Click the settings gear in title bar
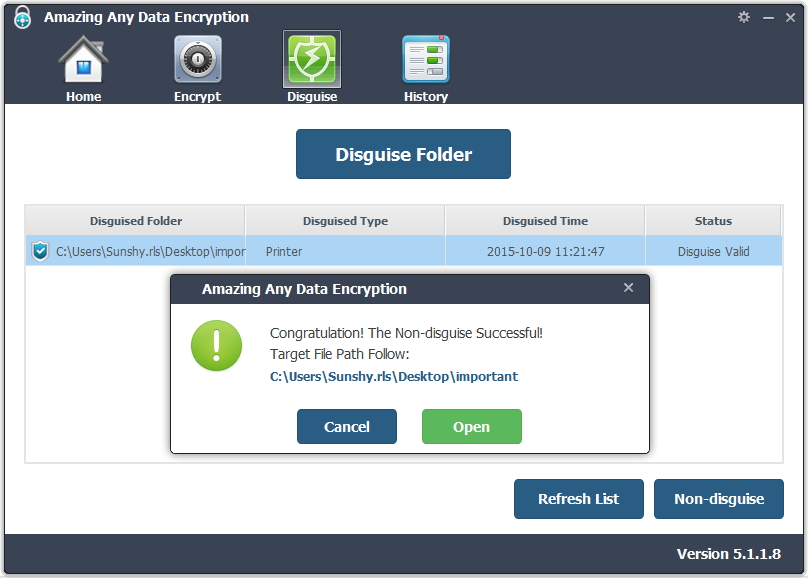Viewport: 808px width, 578px height. point(743,17)
